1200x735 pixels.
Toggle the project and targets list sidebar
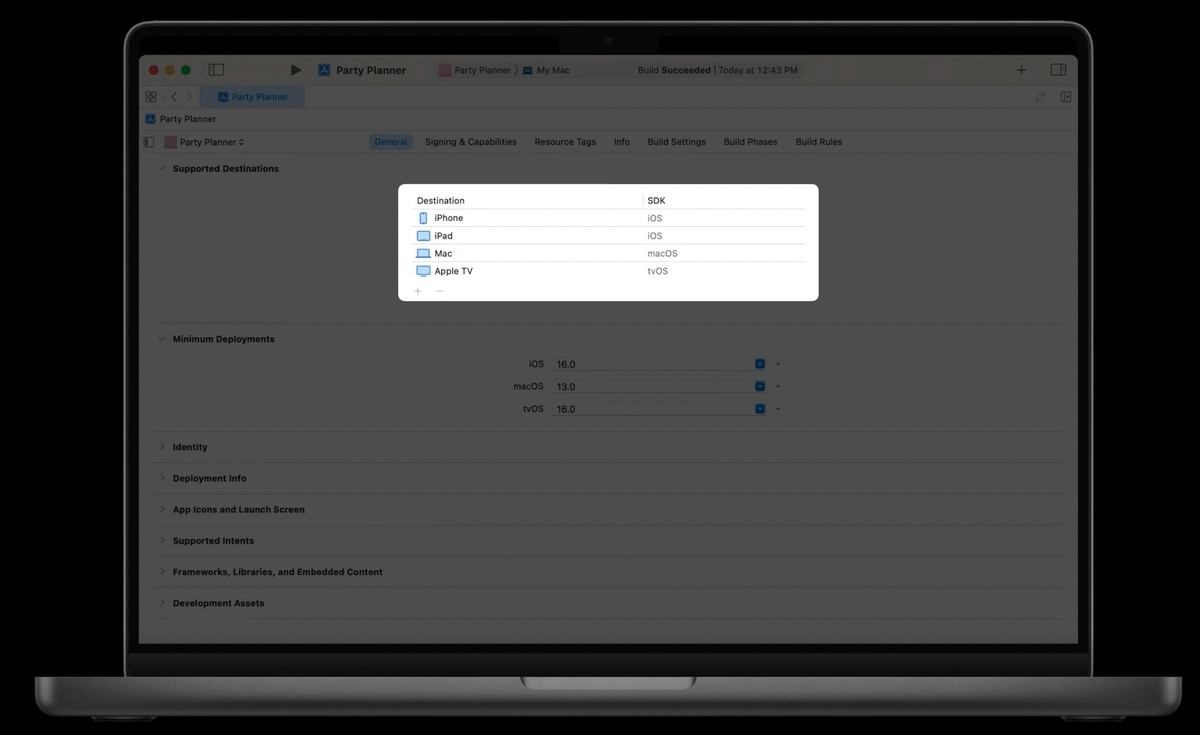tap(149, 142)
